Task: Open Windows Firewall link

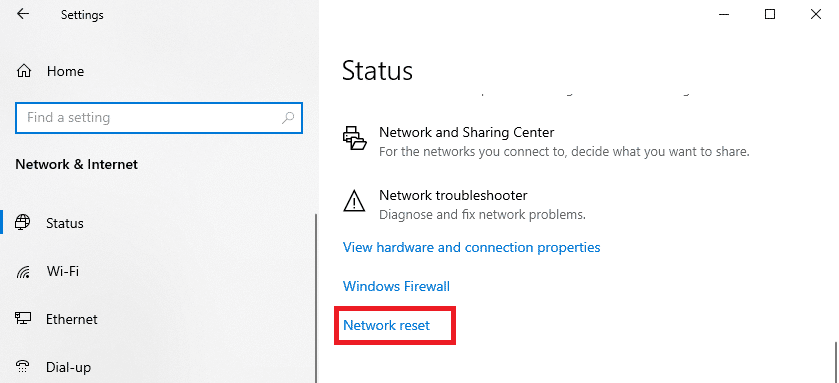Action: pyautogui.click(x=396, y=286)
